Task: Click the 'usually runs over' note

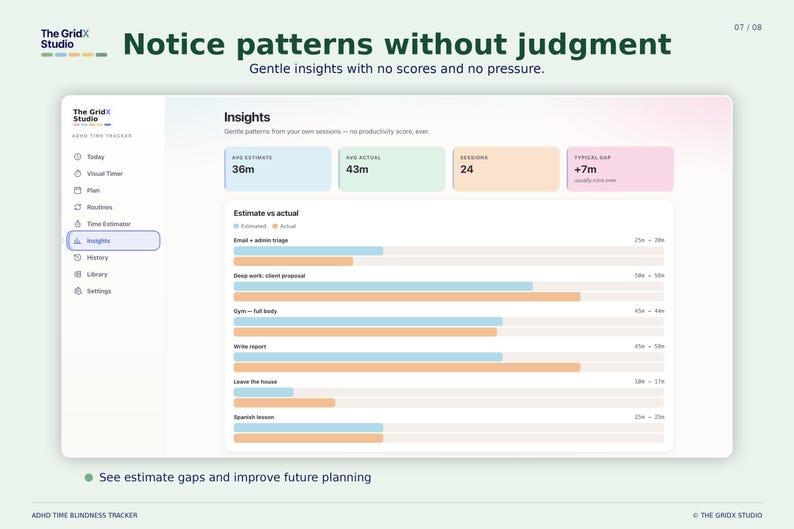Action: coord(595,180)
